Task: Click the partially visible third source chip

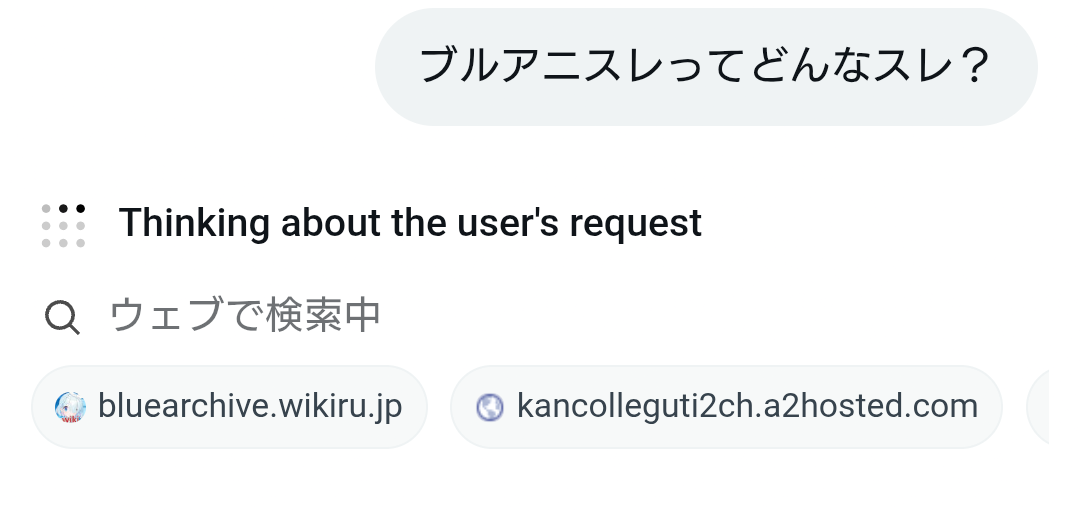Action: pyautogui.click(x=1038, y=407)
